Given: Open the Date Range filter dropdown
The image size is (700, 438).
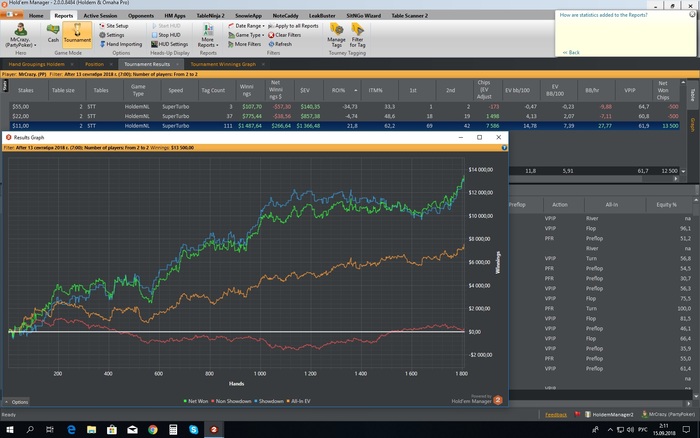Looking at the screenshot, I should tap(246, 26).
